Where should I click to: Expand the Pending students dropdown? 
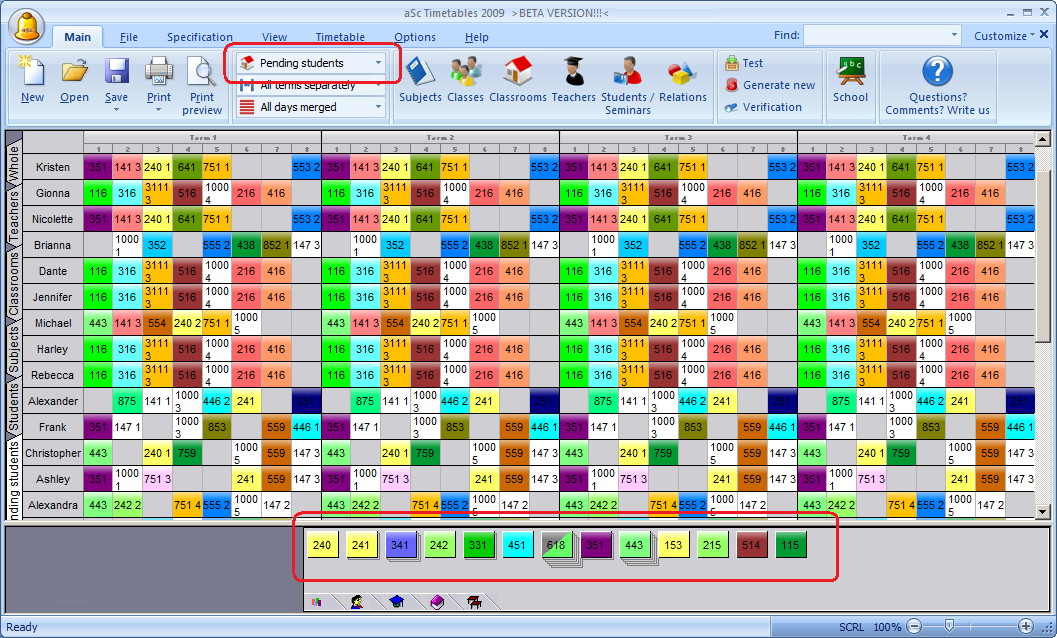pyautogui.click(x=378, y=63)
